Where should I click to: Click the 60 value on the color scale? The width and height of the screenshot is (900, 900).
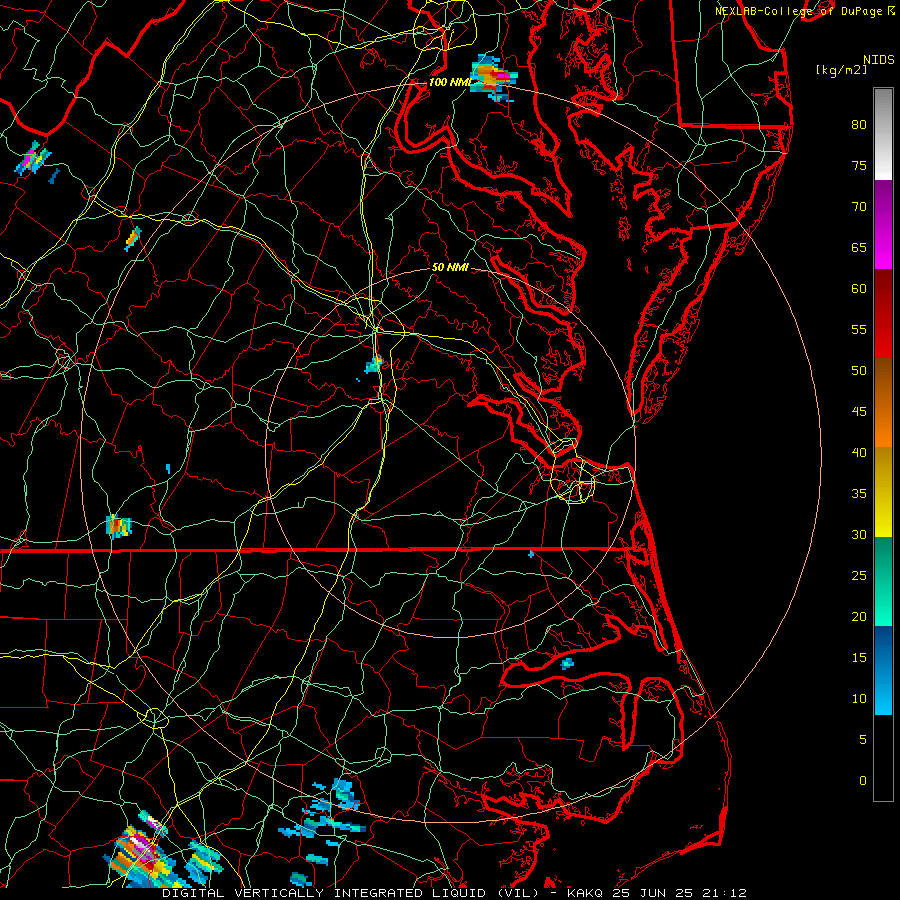[859, 289]
